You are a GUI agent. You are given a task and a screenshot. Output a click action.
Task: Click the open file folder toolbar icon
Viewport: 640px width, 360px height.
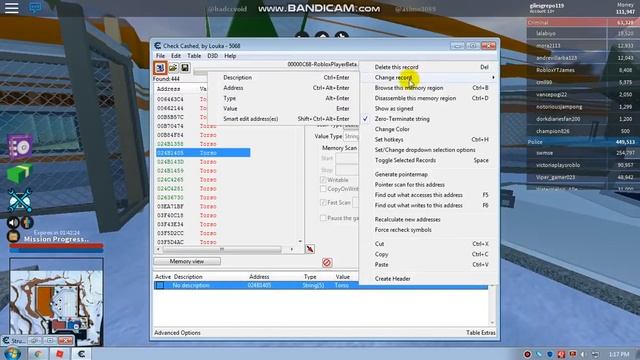173,68
